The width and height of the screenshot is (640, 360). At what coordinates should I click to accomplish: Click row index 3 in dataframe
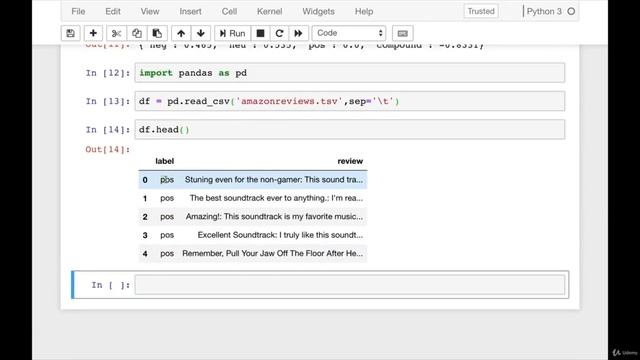point(145,236)
